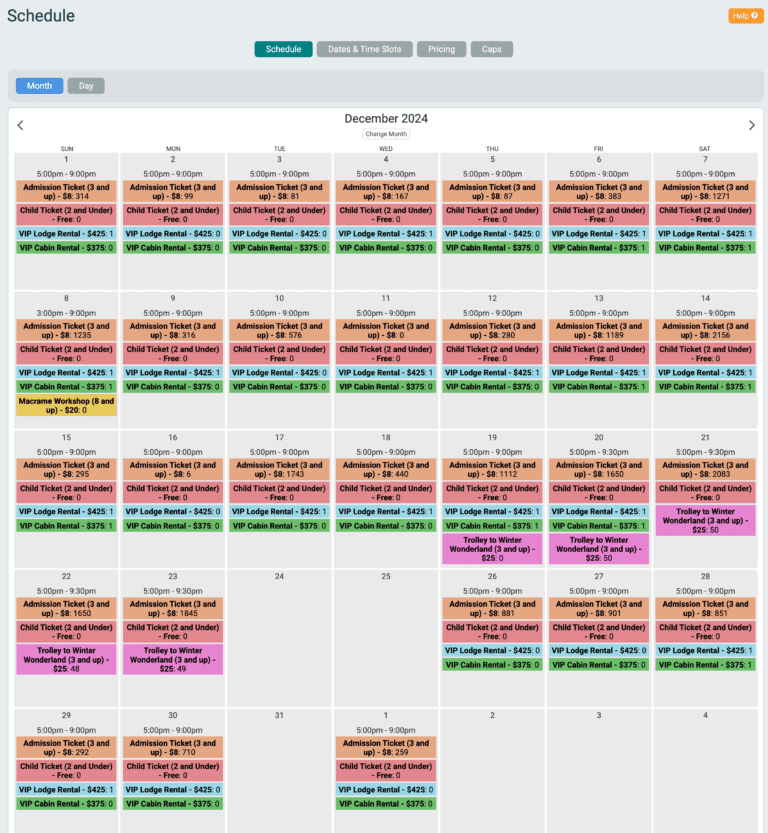Screen dimensions: 768x833
Task: Click Admission Ticket $8: 1743 on December 17
Action: tap(279, 470)
